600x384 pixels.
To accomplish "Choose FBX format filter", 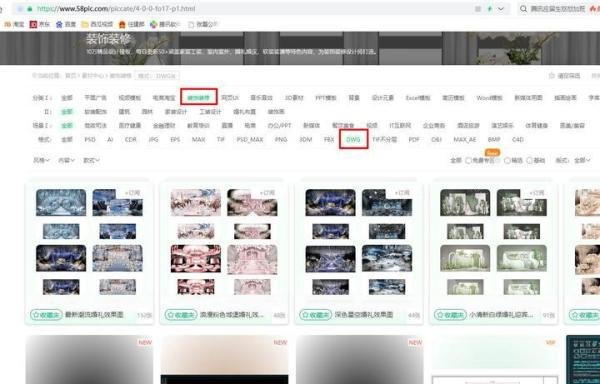I will point(329,140).
